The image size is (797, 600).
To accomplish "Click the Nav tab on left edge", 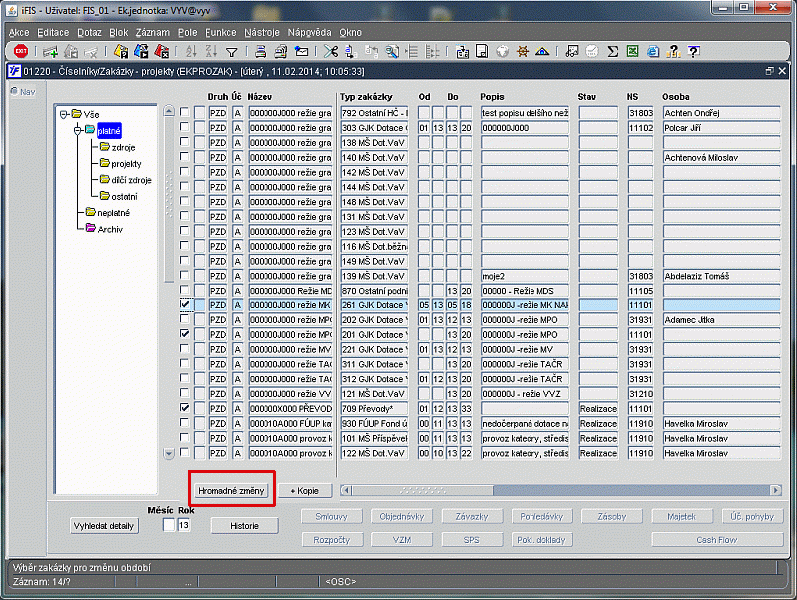I will click(23, 92).
